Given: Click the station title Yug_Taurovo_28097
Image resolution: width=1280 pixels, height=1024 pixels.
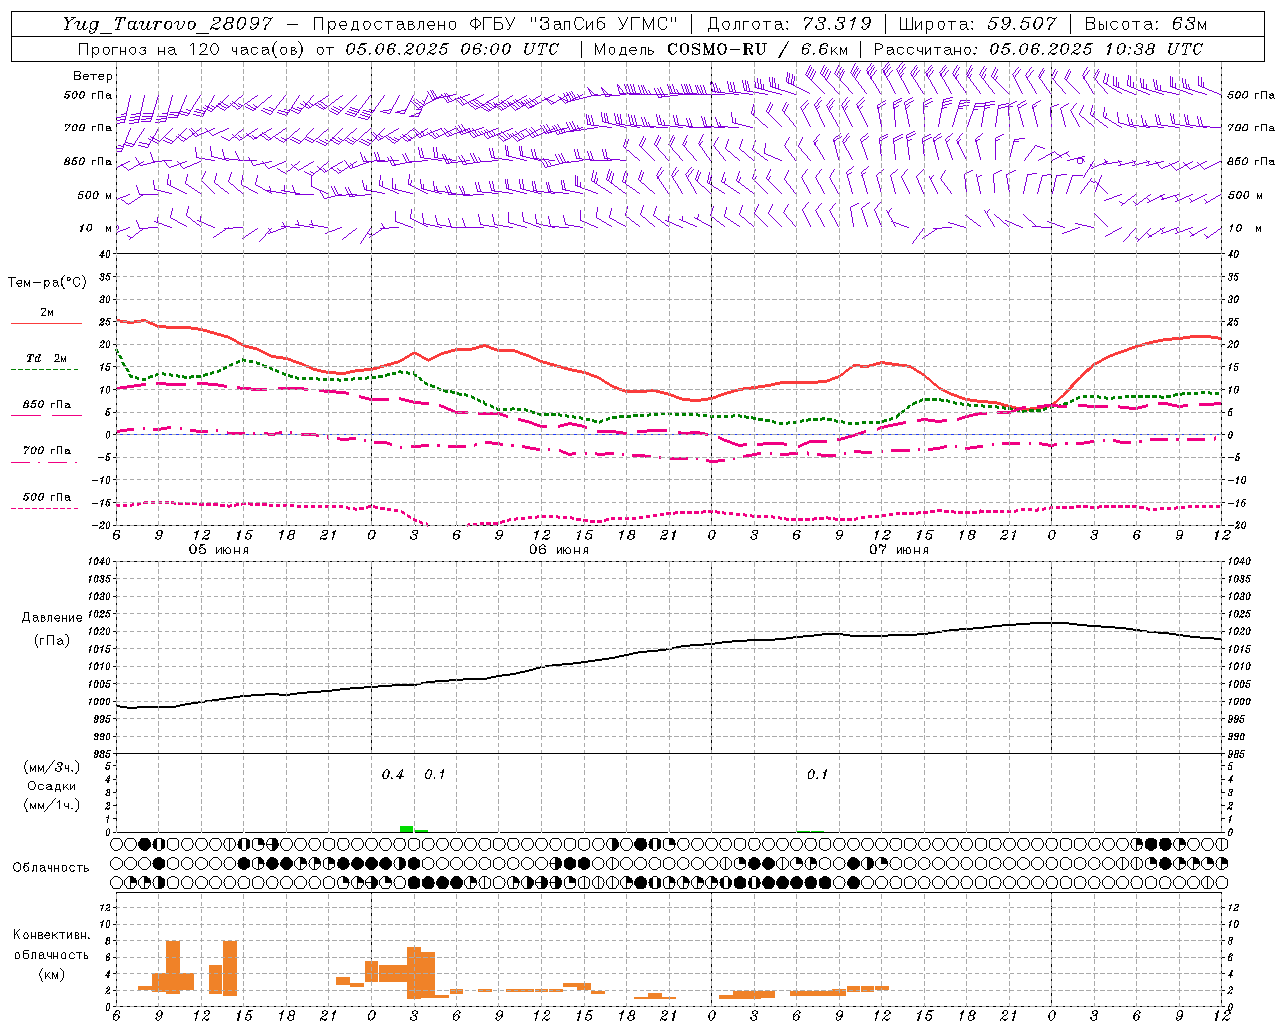Looking at the screenshot, I should [x=167, y=24].
